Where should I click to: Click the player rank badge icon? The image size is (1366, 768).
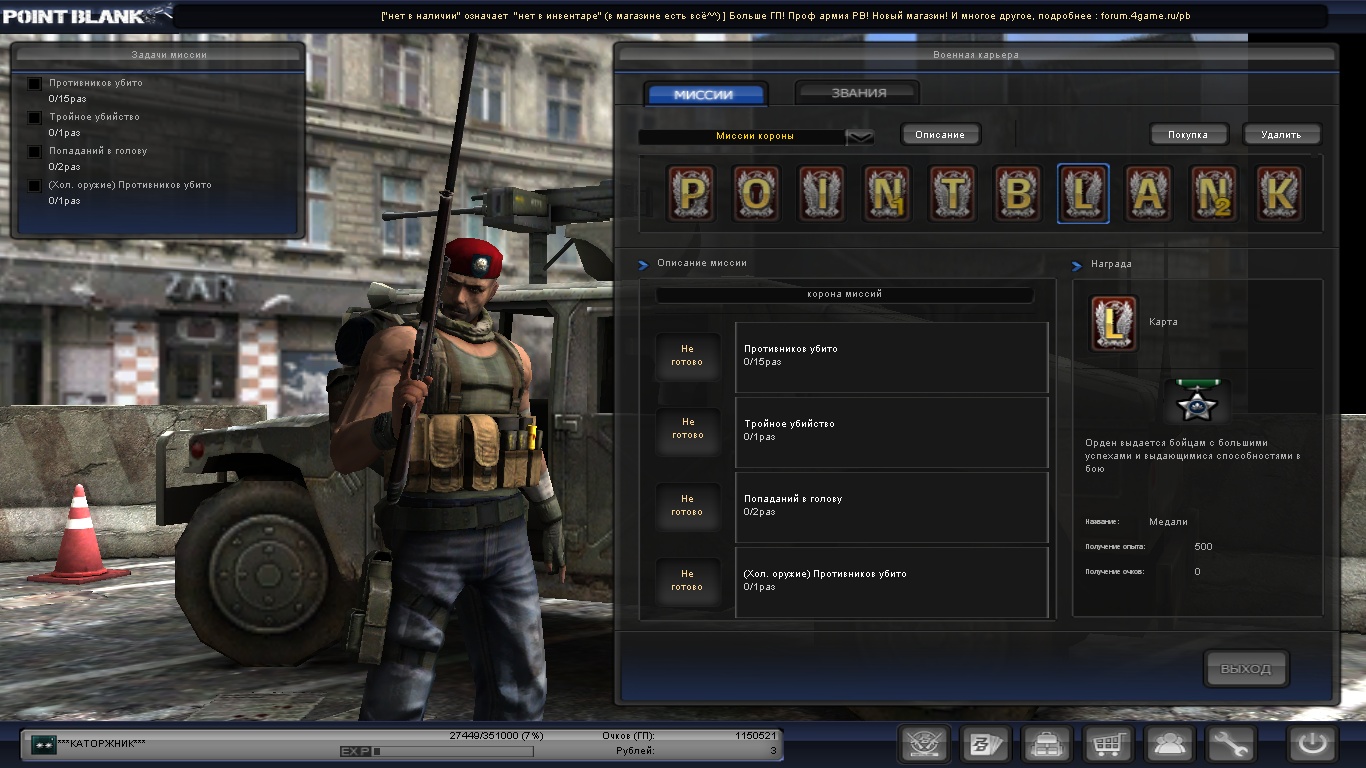pyautogui.click(x=43, y=745)
